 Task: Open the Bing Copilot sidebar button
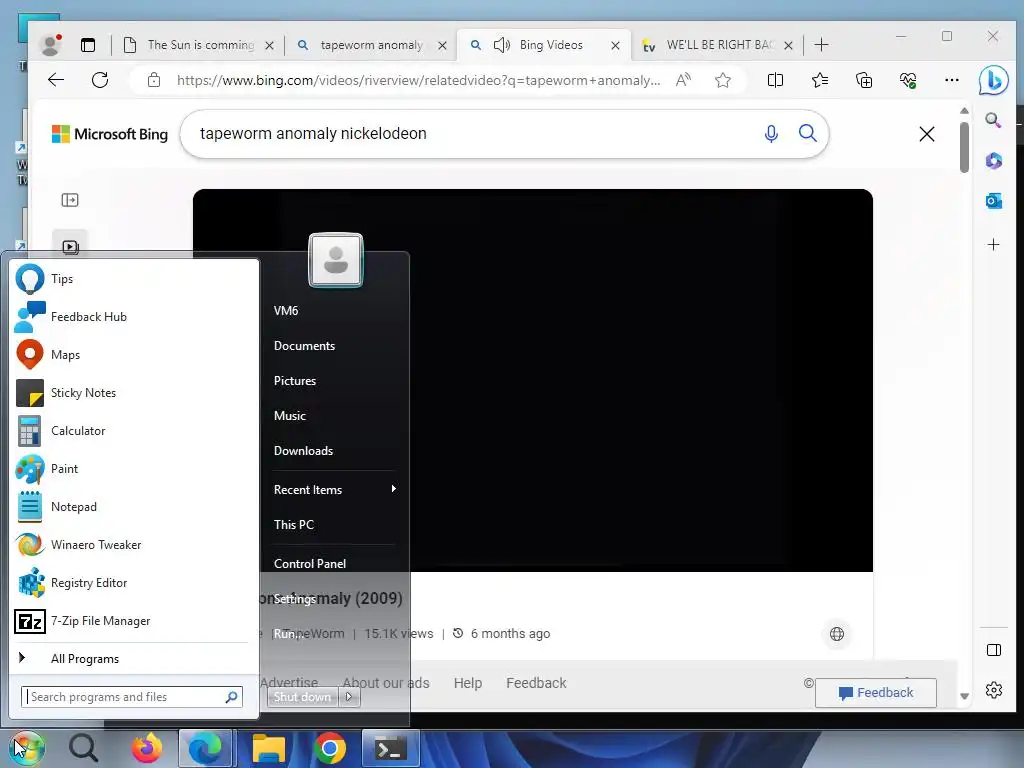(x=993, y=80)
